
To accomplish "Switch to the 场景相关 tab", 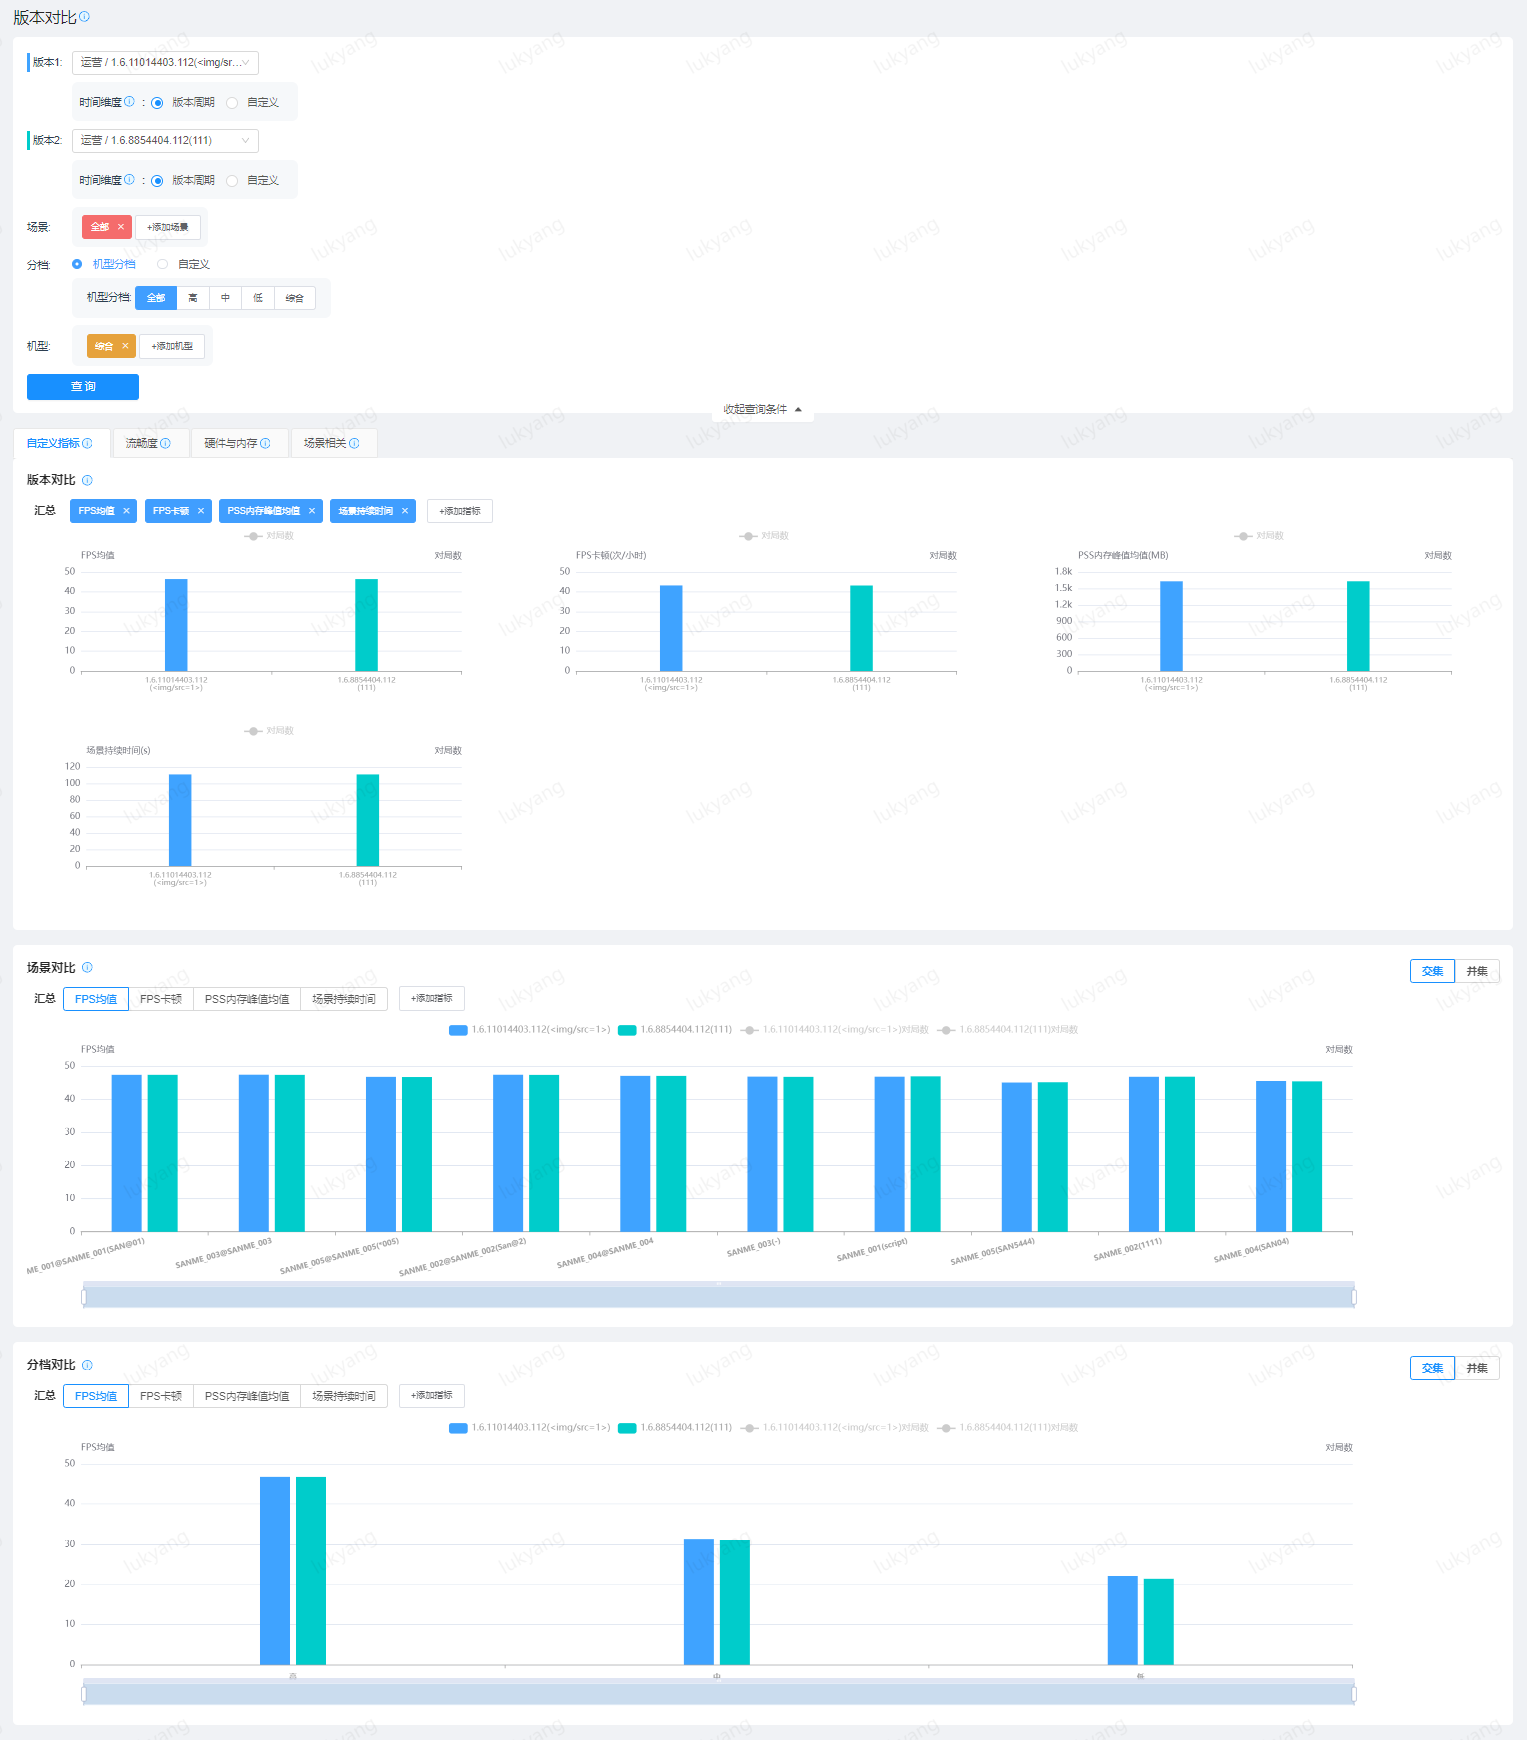I will click(x=326, y=443).
